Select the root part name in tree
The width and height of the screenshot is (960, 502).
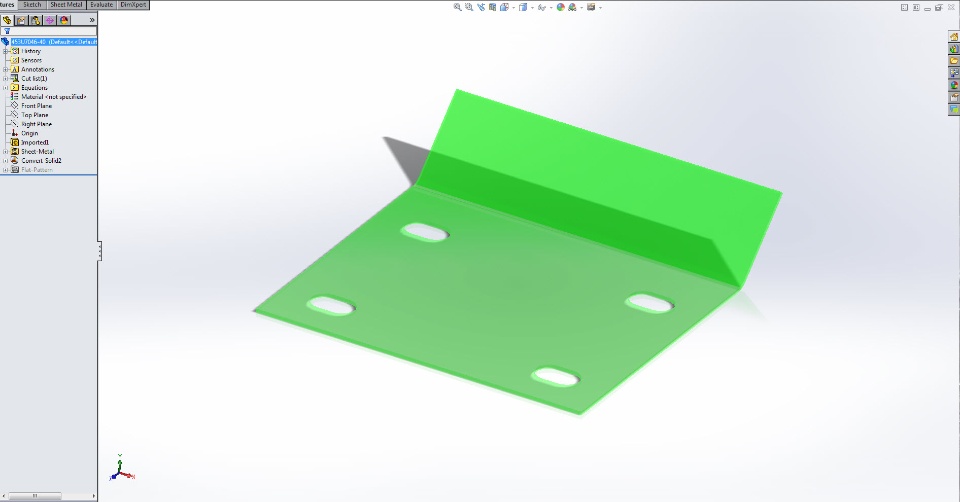coord(53,42)
